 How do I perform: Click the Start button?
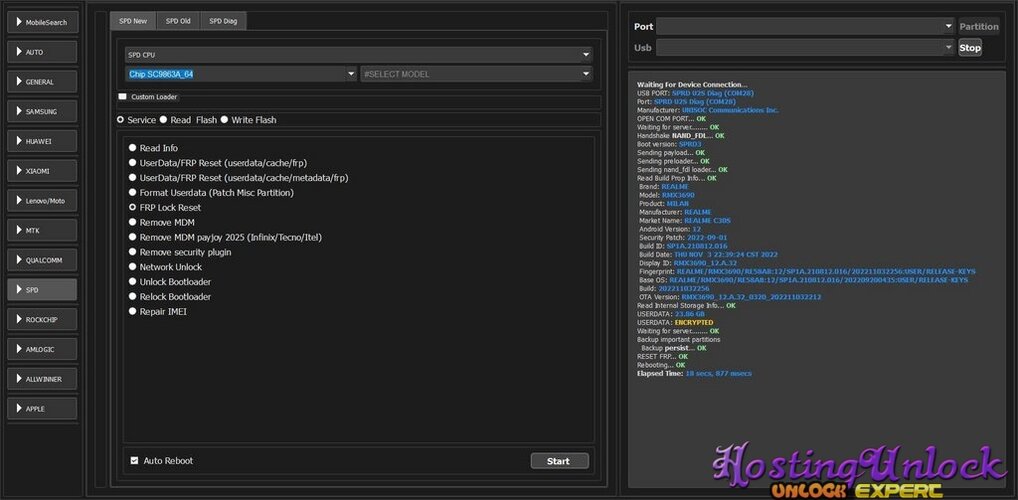click(560, 461)
